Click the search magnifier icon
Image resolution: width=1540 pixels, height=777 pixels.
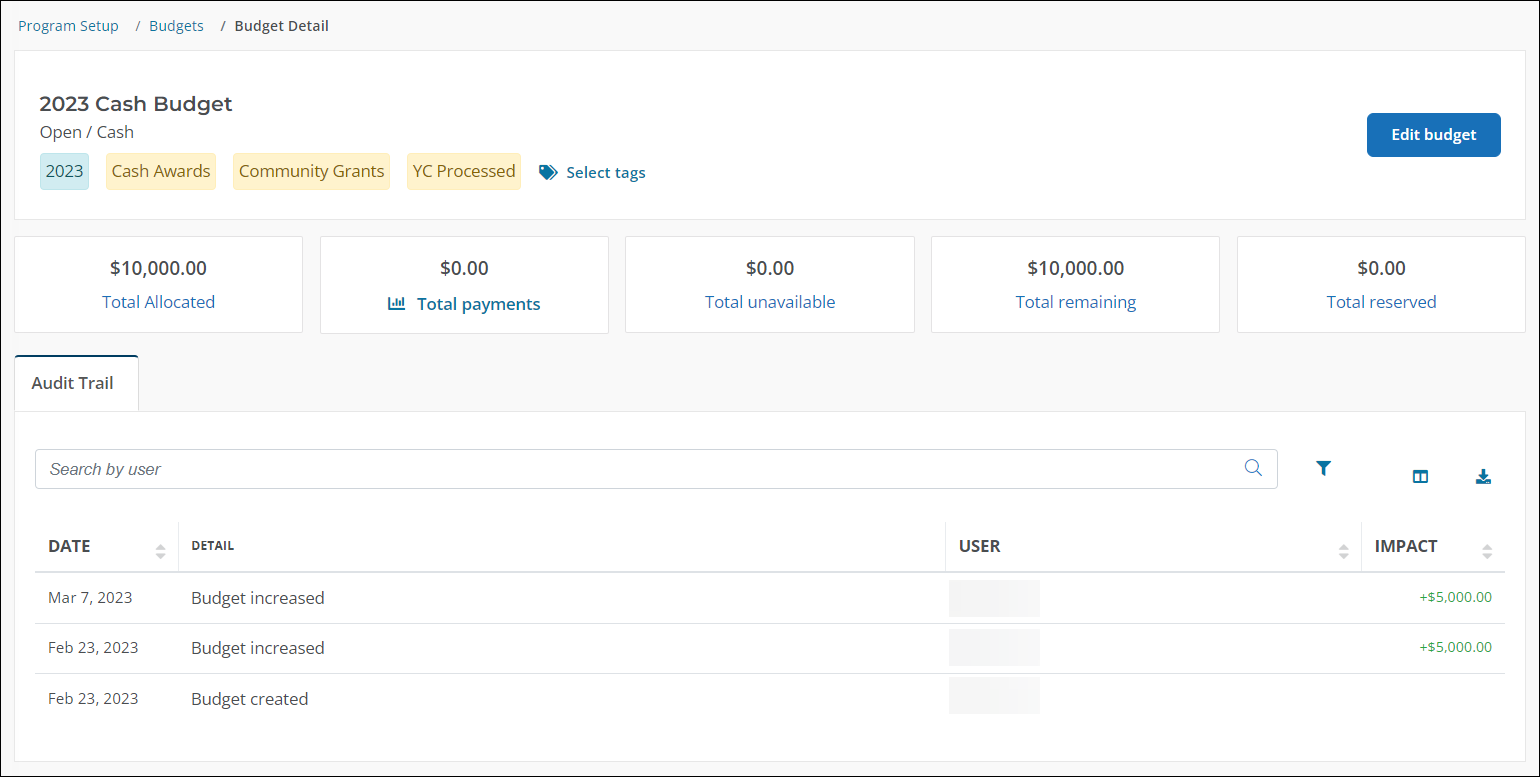[x=1253, y=468]
